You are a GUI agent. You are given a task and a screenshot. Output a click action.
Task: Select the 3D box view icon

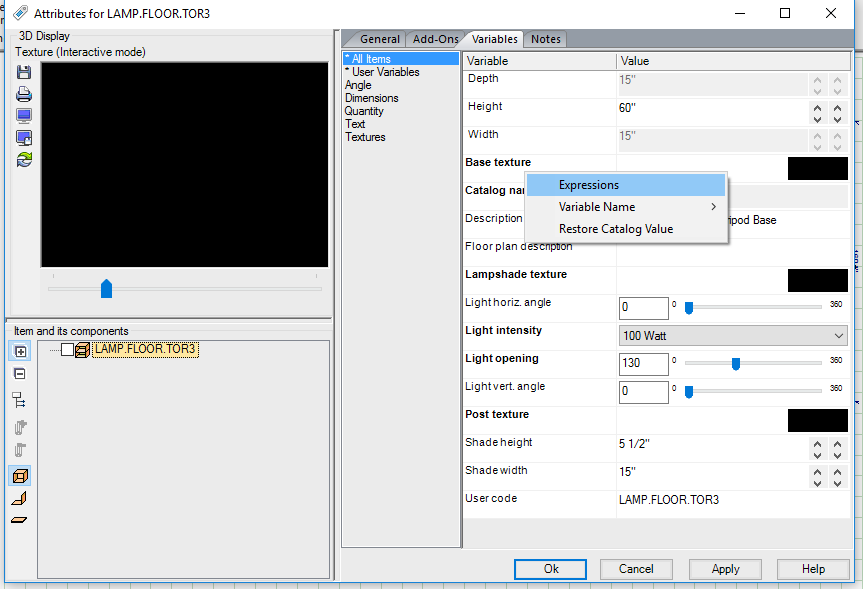pyautogui.click(x=20, y=476)
